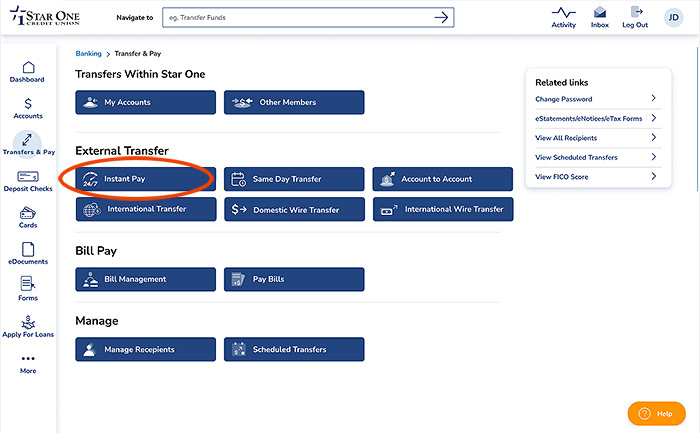Image resolution: width=700 pixels, height=433 pixels.
Task: Open Change Password related link
Action: coord(564,99)
